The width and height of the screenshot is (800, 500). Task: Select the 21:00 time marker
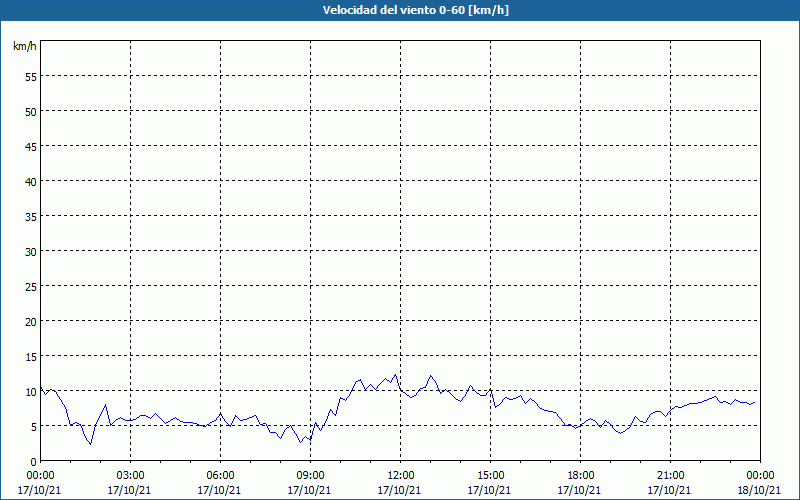[670, 475]
